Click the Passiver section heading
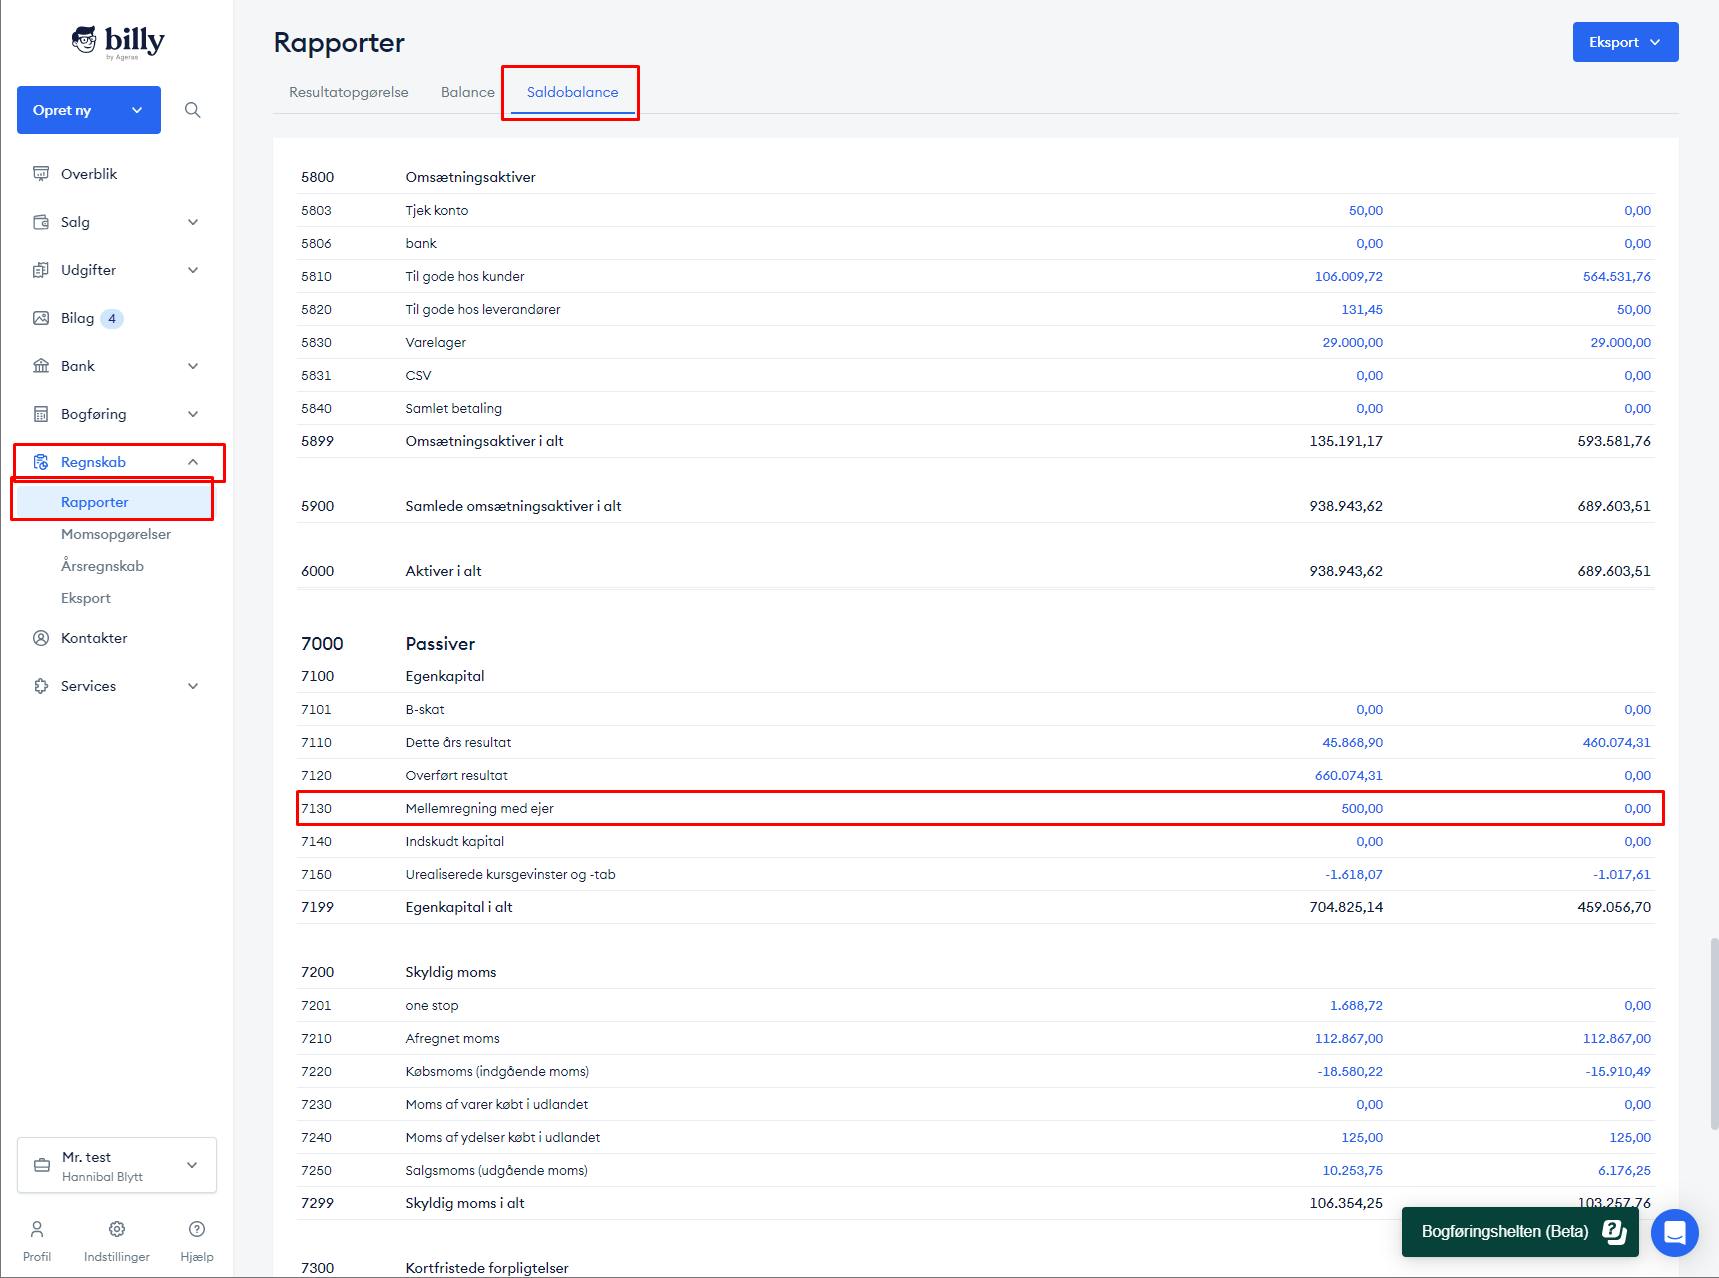This screenshot has width=1719, height=1278. click(440, 644)
